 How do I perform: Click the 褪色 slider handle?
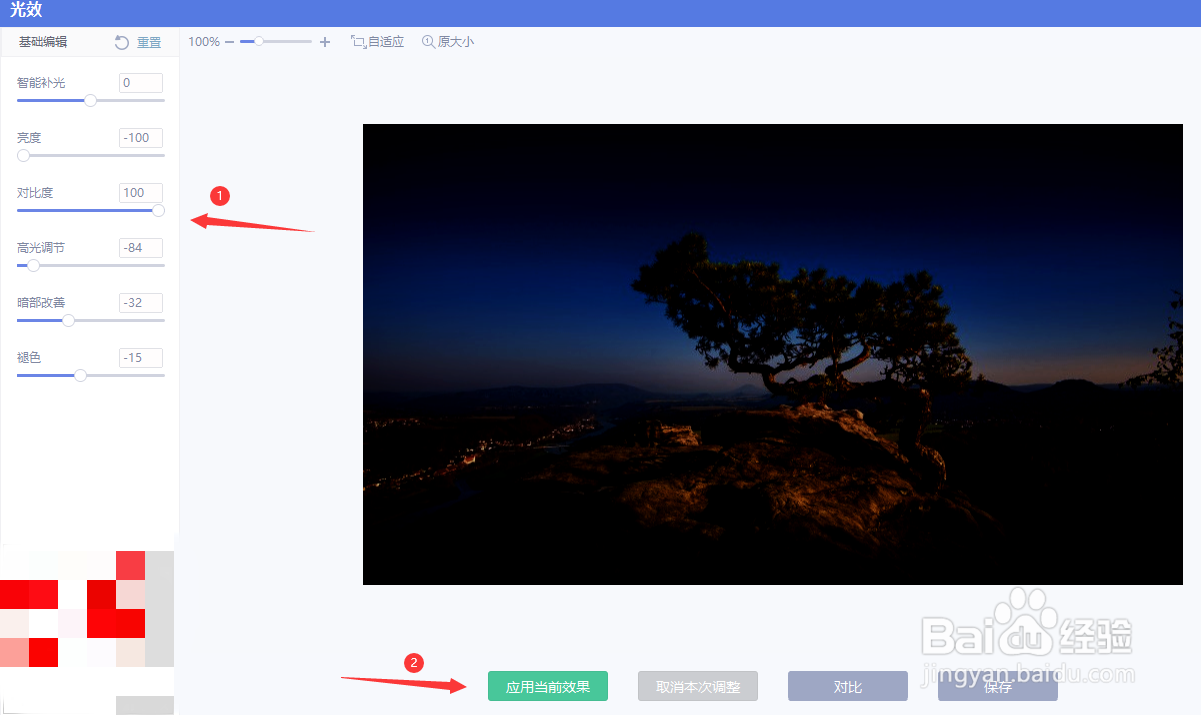click(x=79, y=375)
